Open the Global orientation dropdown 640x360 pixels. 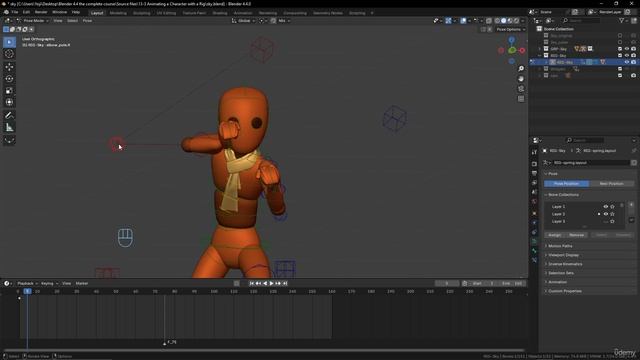click(x=244, y=20)
